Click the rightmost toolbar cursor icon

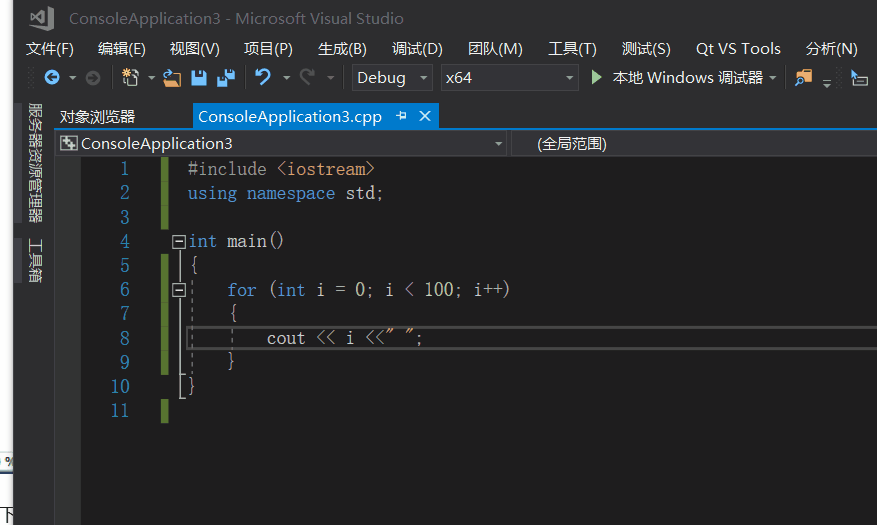859,78
